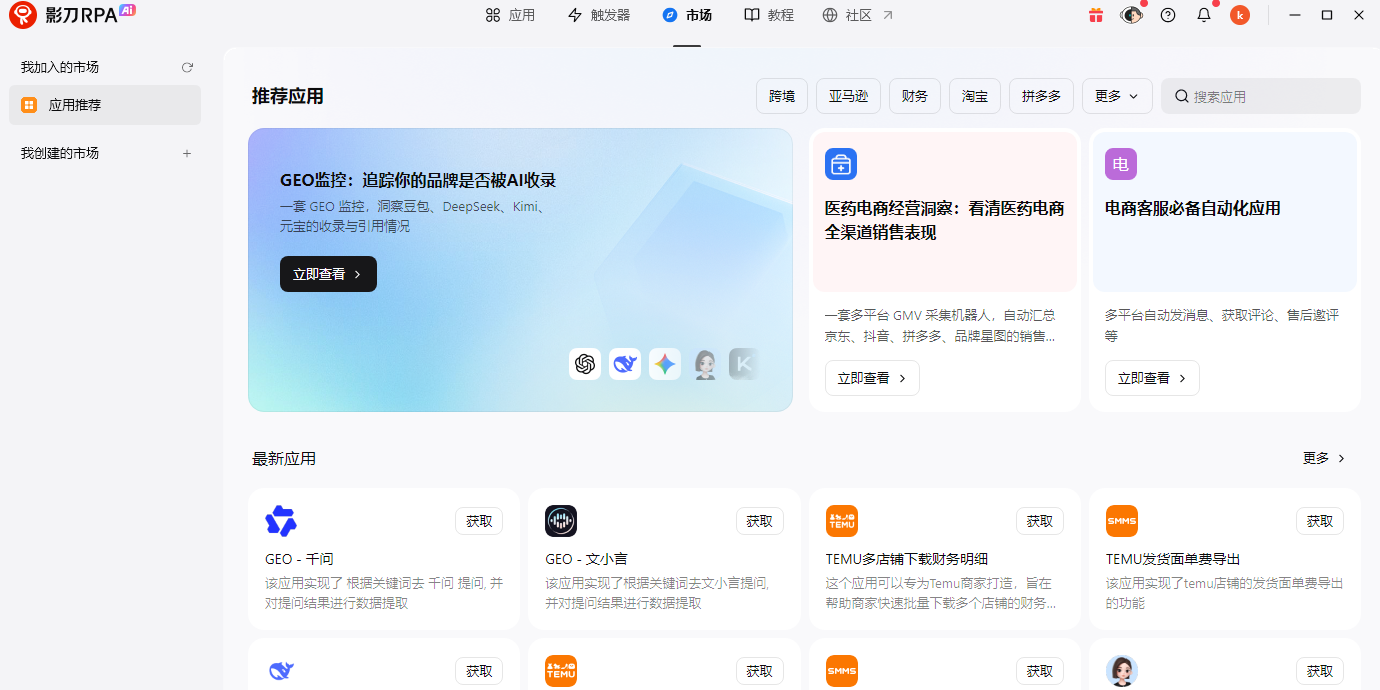Add a new market with the plus icon
The image size is (1380, 690).
[187, 153]
